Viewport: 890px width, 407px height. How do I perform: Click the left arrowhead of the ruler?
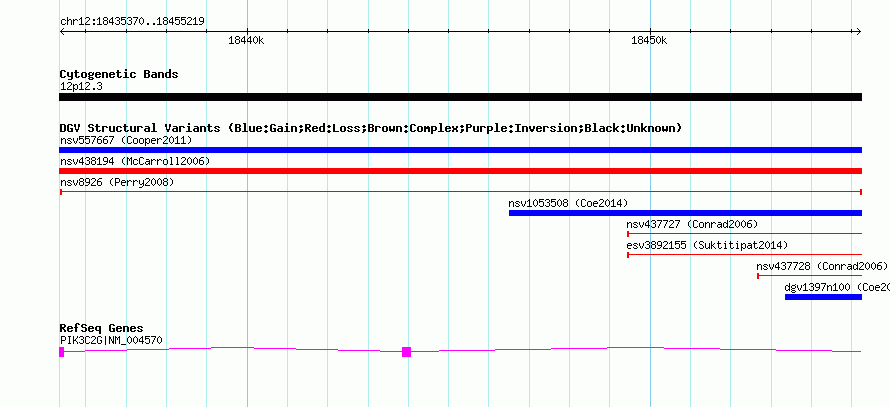click(x=62, y=32)
